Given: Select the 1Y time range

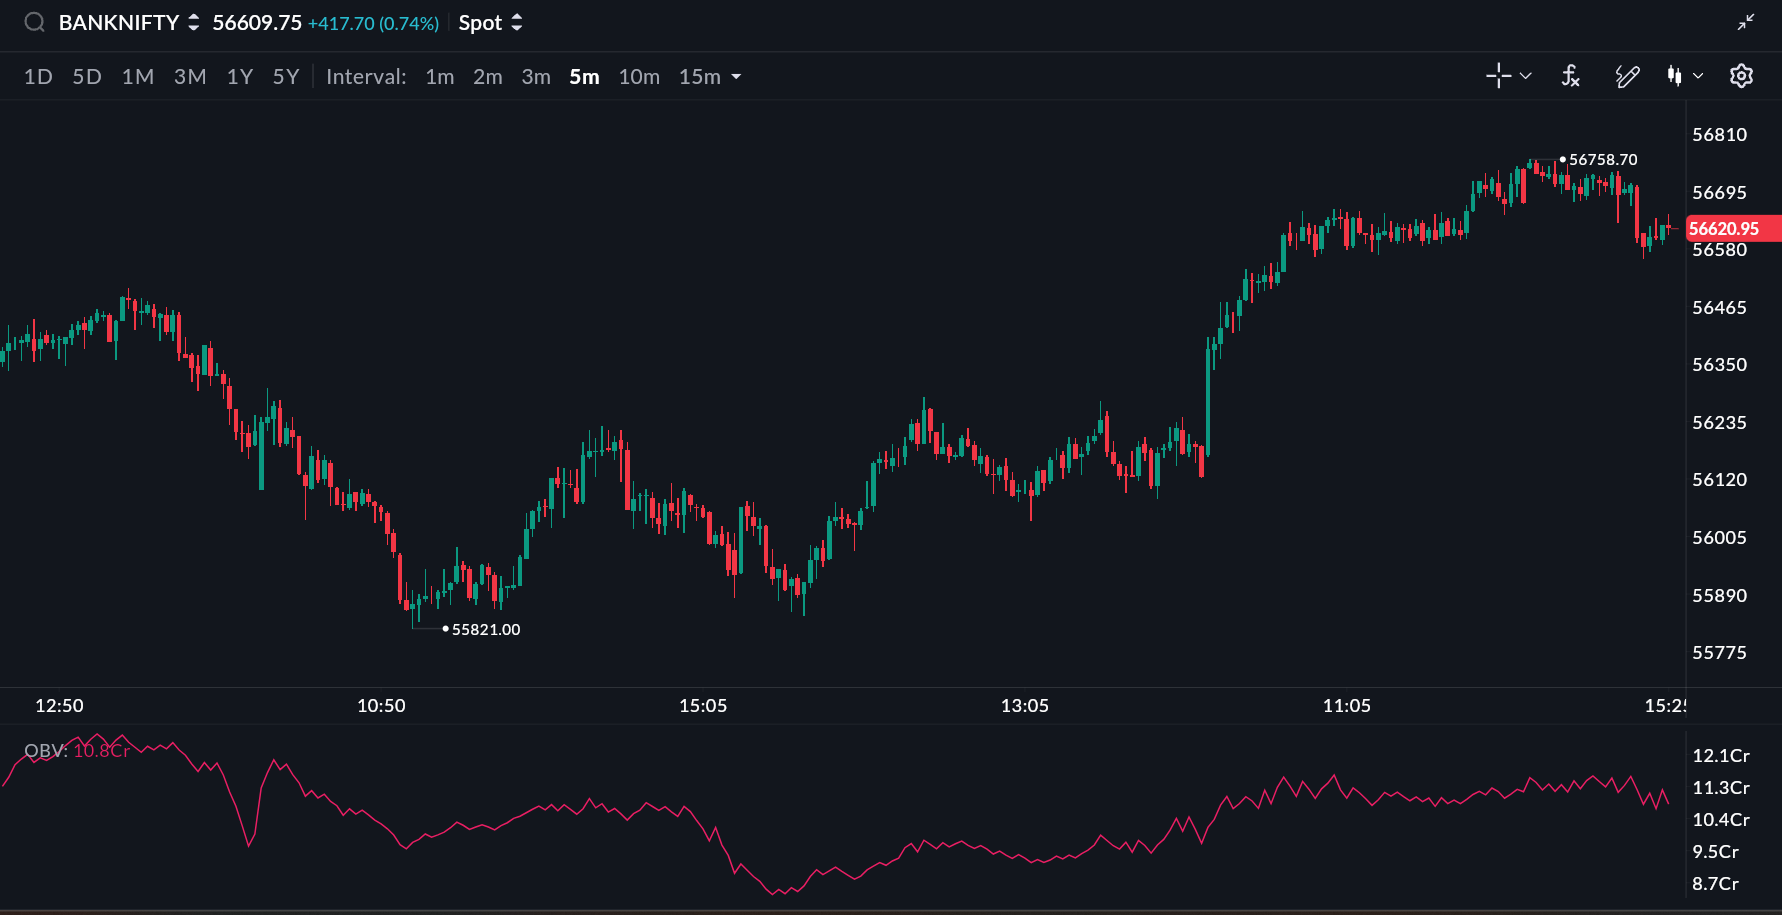Looking at the screenshot, I should pyautogui.click(x=240, y=77).
